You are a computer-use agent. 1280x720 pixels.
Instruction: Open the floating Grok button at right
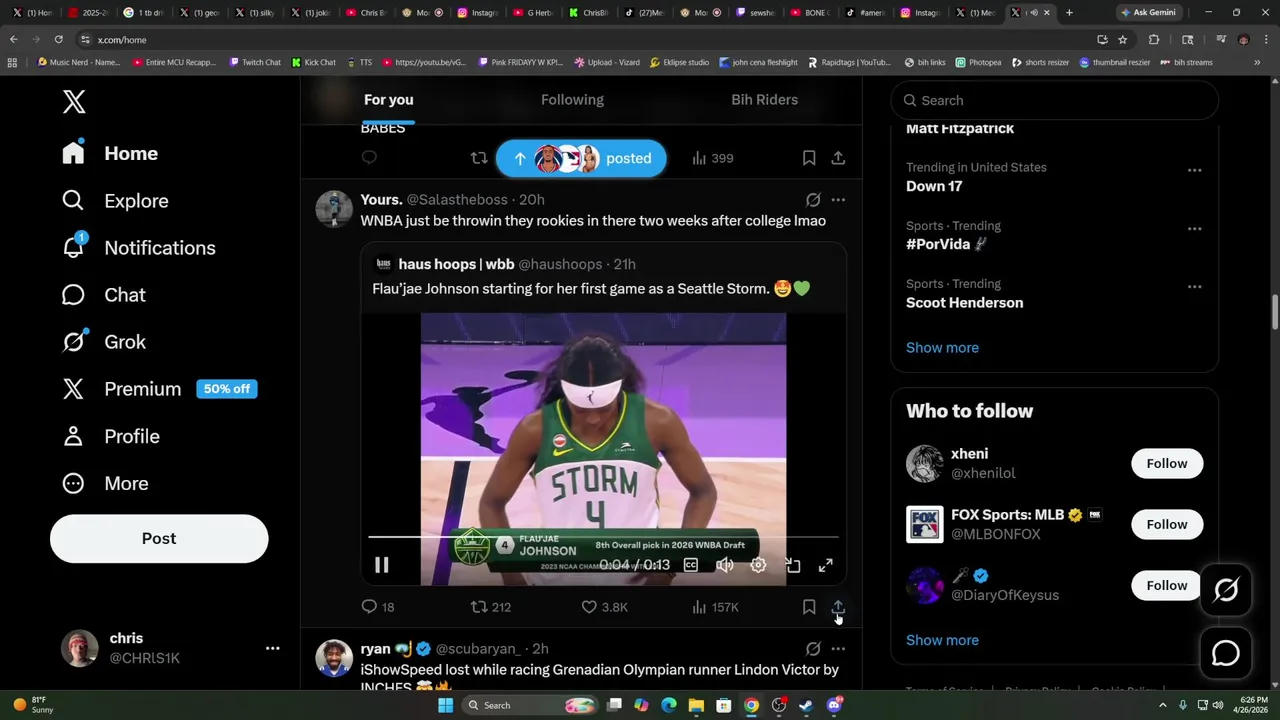(x=1226, y=590)
